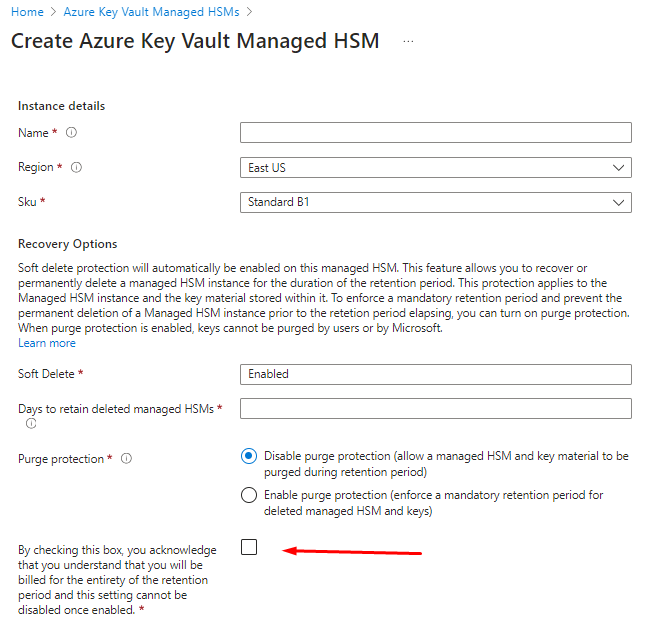The height and width of the screenshot is (636, 662).
Task: Click the chevron arrow on Sku dropdown
Action: coord(619,203)
